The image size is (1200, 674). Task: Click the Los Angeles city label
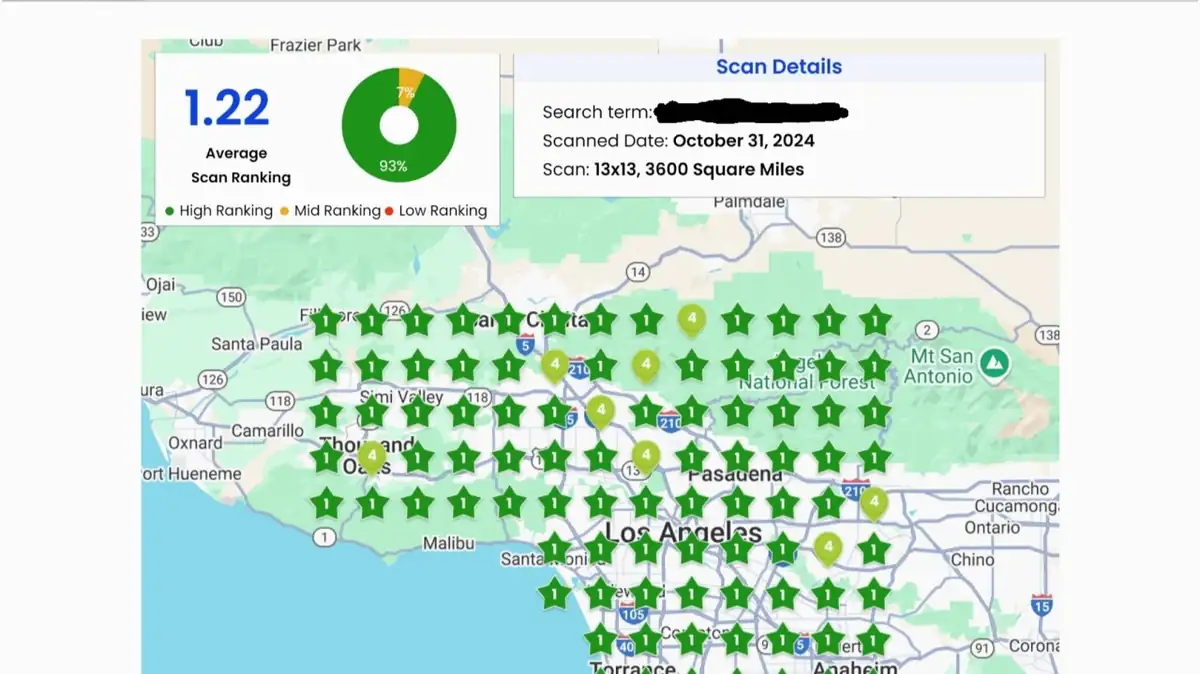tap(684, 532)
